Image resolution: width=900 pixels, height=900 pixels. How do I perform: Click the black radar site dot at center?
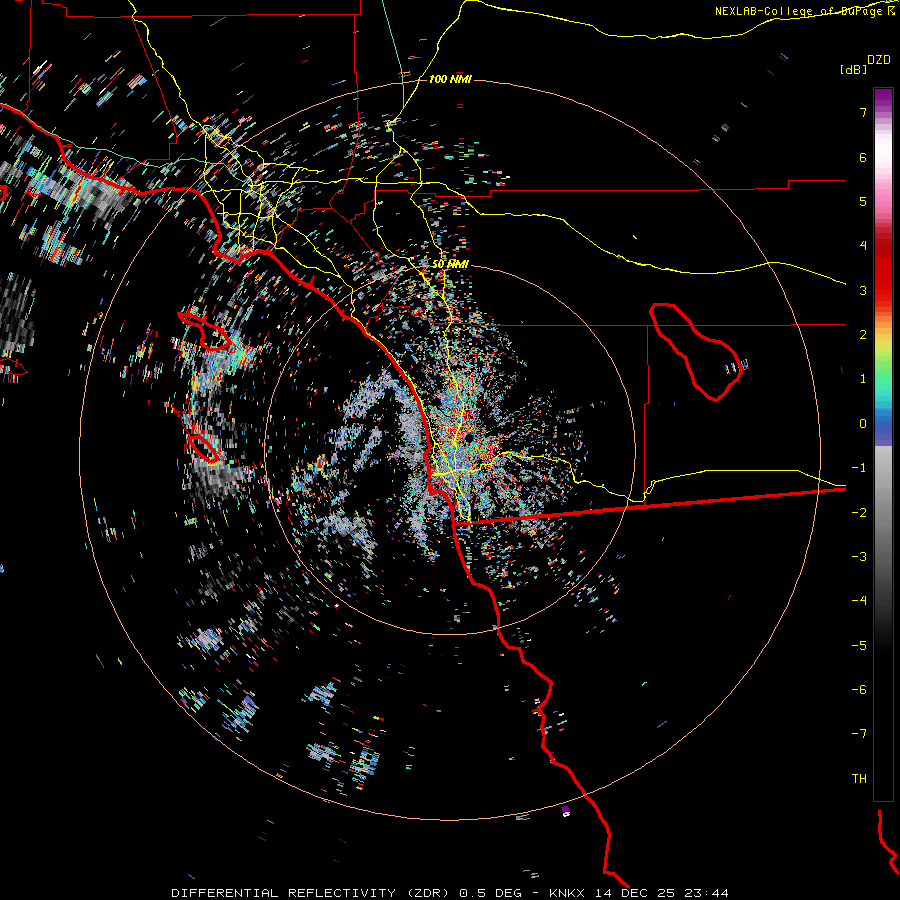click(469, 439)
